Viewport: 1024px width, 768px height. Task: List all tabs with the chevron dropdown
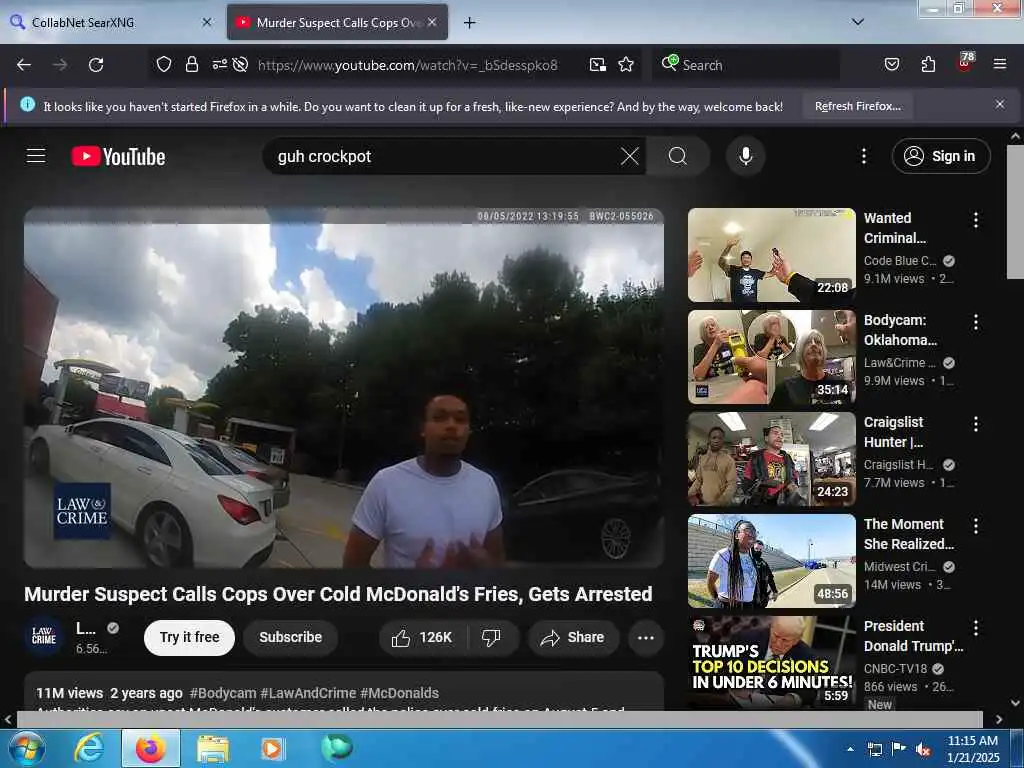(x=858, y=22)
